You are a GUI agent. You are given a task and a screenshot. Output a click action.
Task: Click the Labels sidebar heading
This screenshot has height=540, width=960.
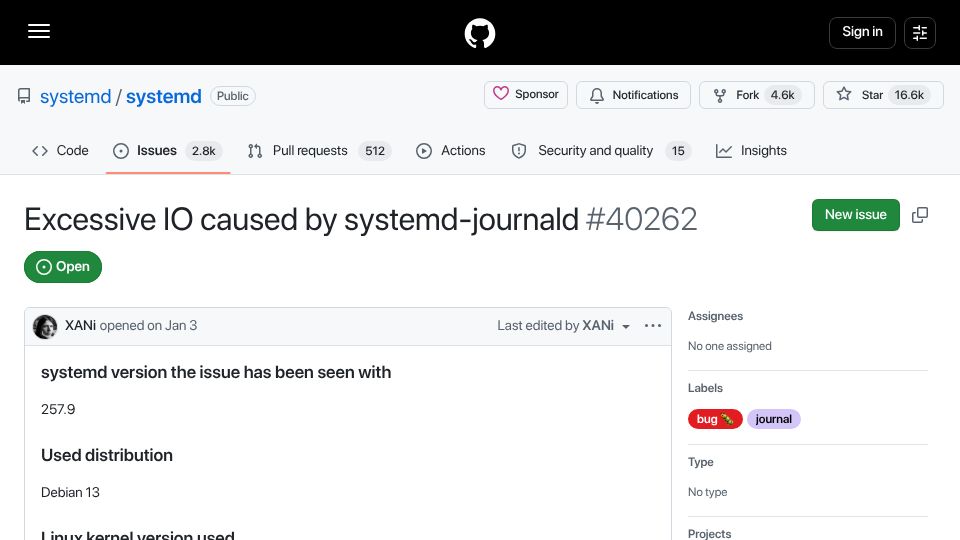point(705,388)
